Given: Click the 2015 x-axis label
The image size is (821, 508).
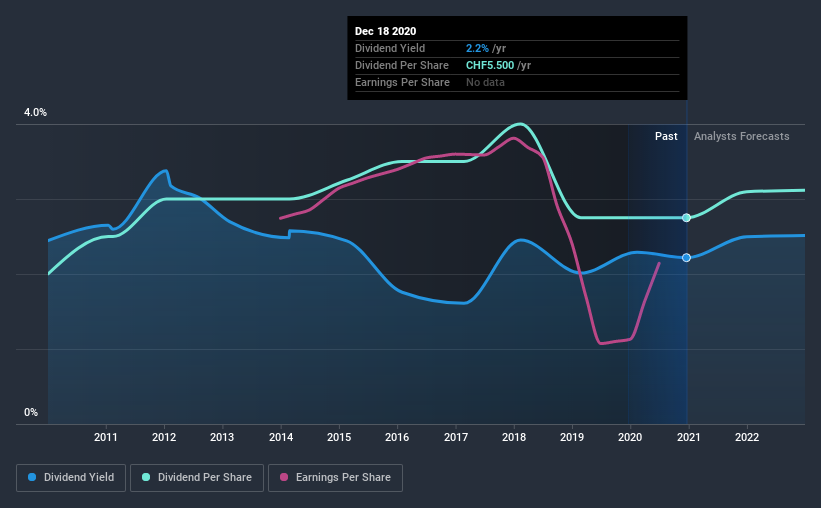Looking at the screenshot, I should (339, 437).
